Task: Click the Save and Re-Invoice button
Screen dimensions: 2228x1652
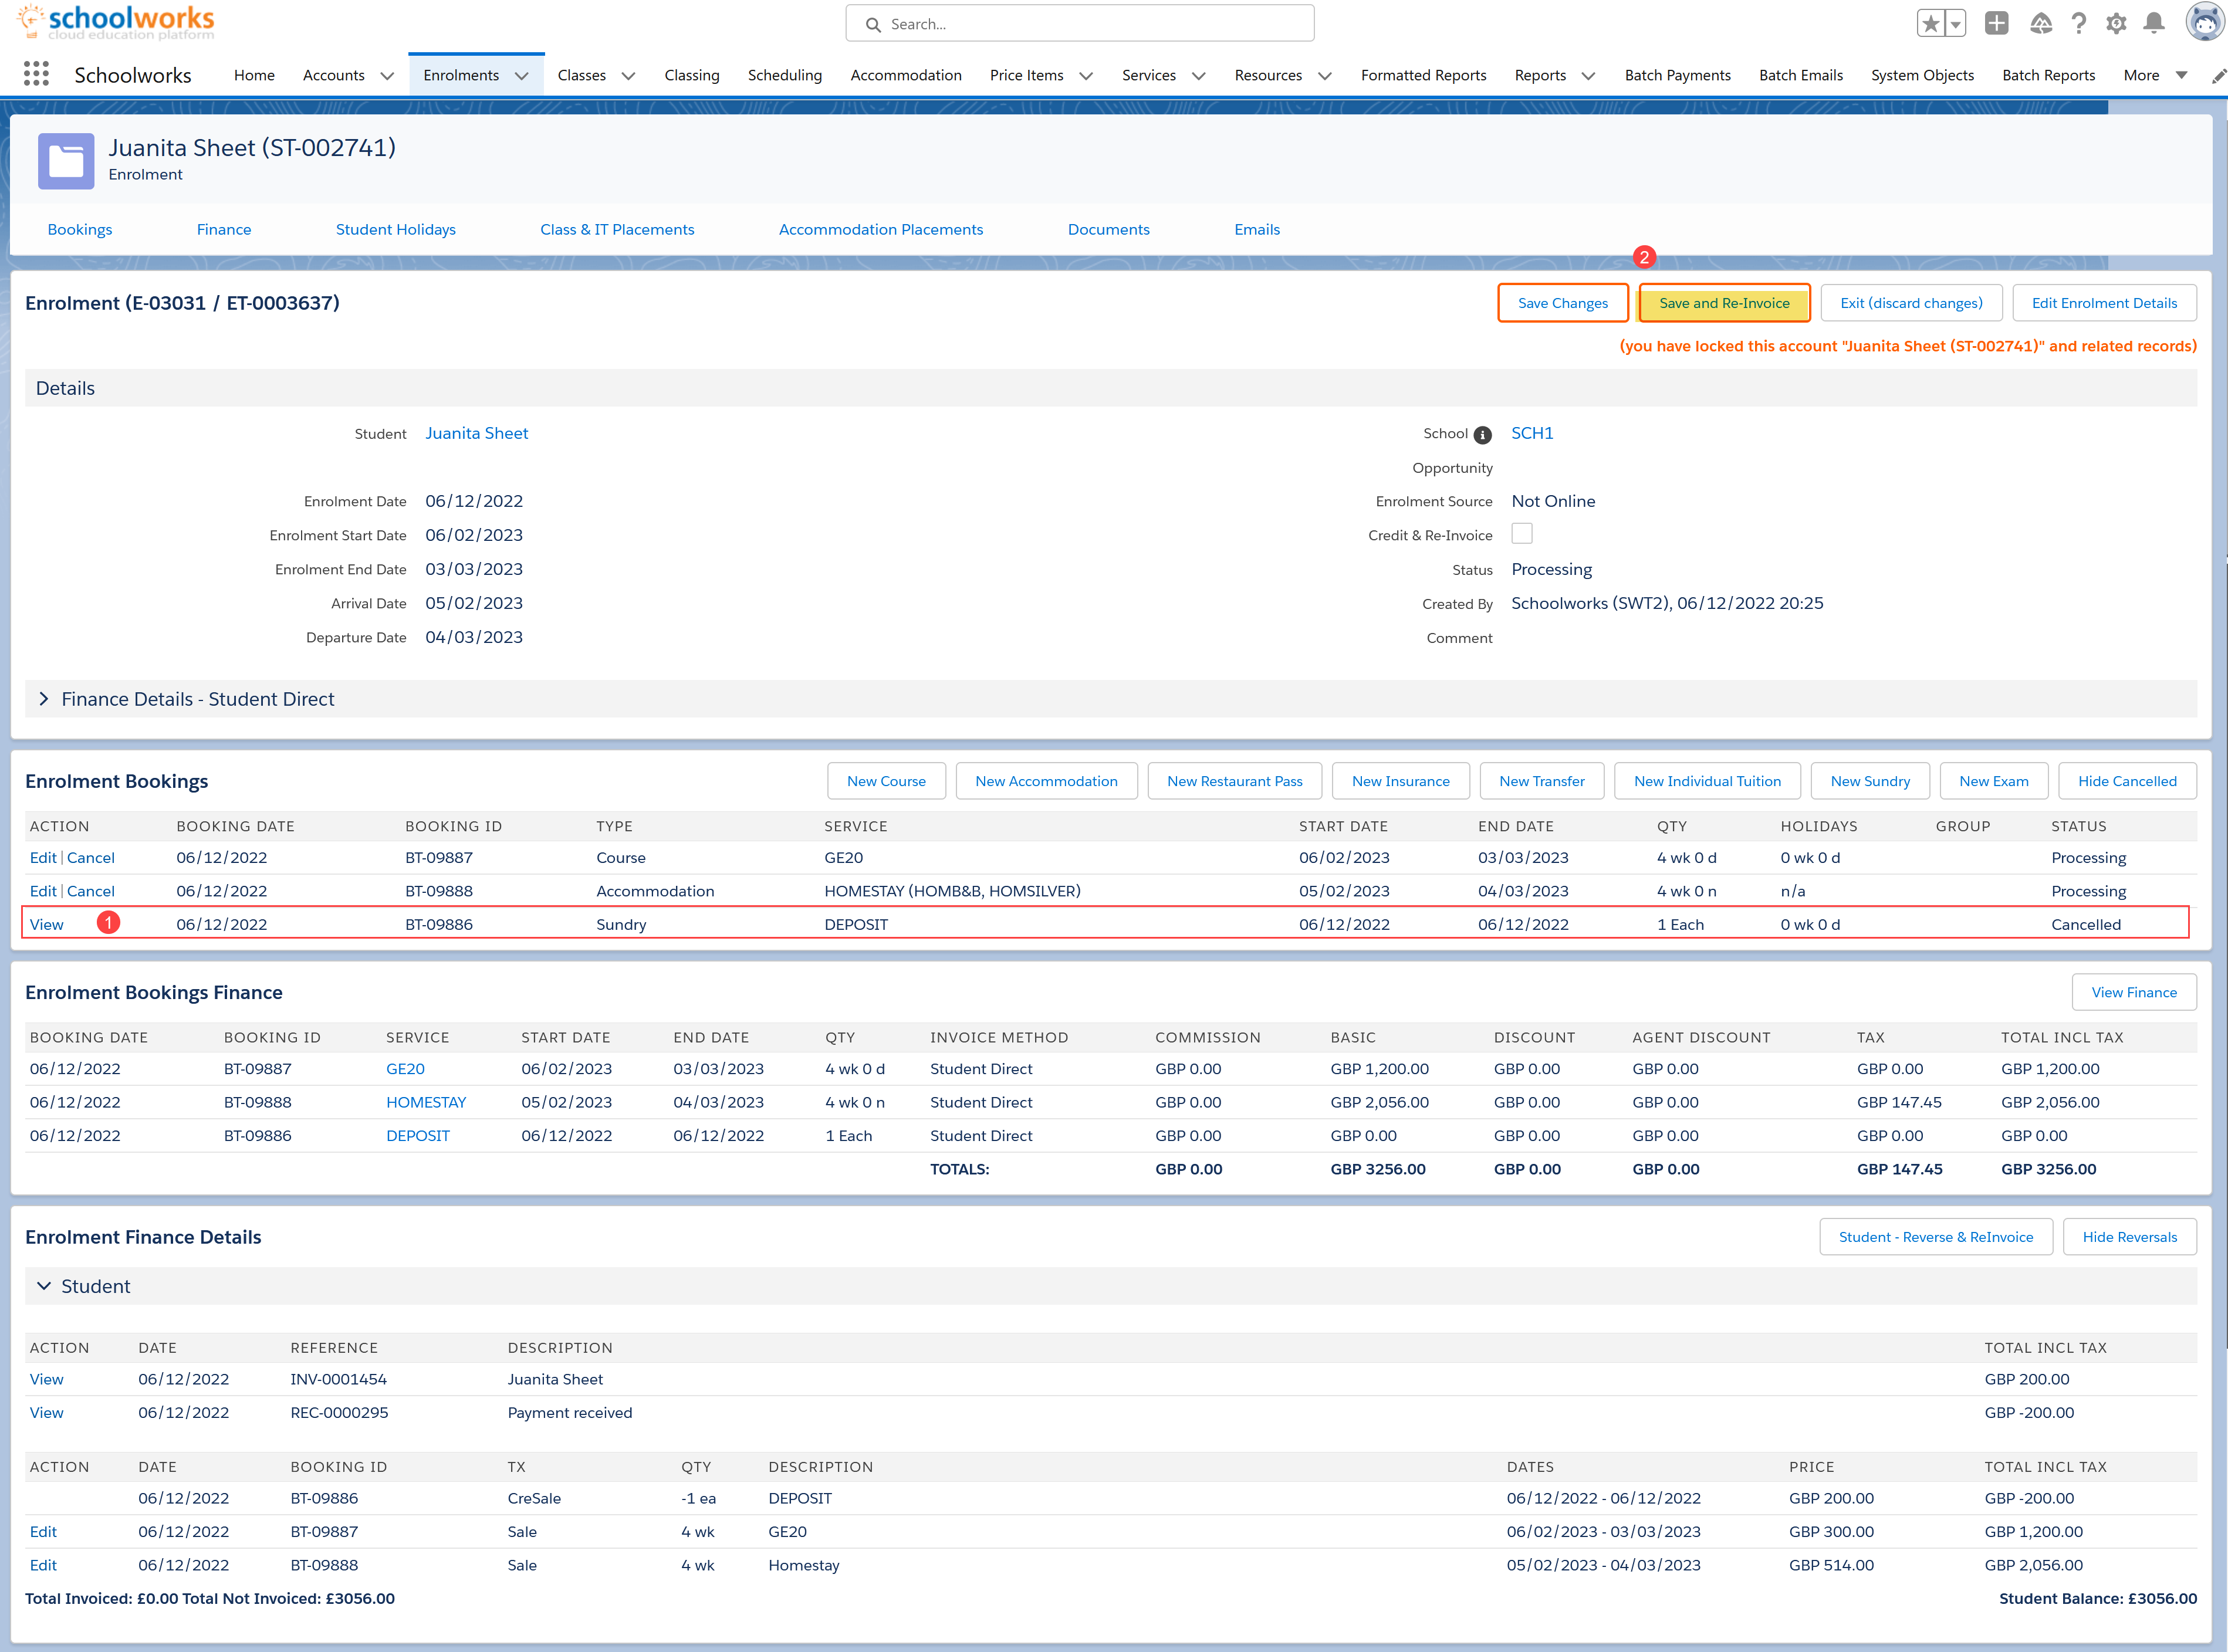Action: (x=1723, y=303)
